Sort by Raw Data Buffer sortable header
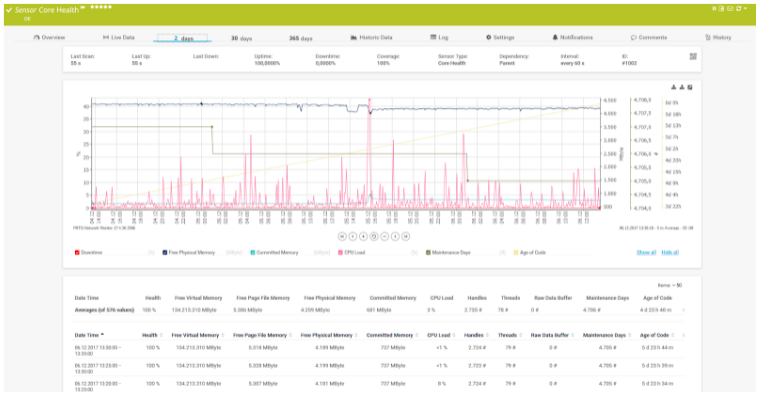Screen dimensions: 762x397 click(x=552, y=335)
